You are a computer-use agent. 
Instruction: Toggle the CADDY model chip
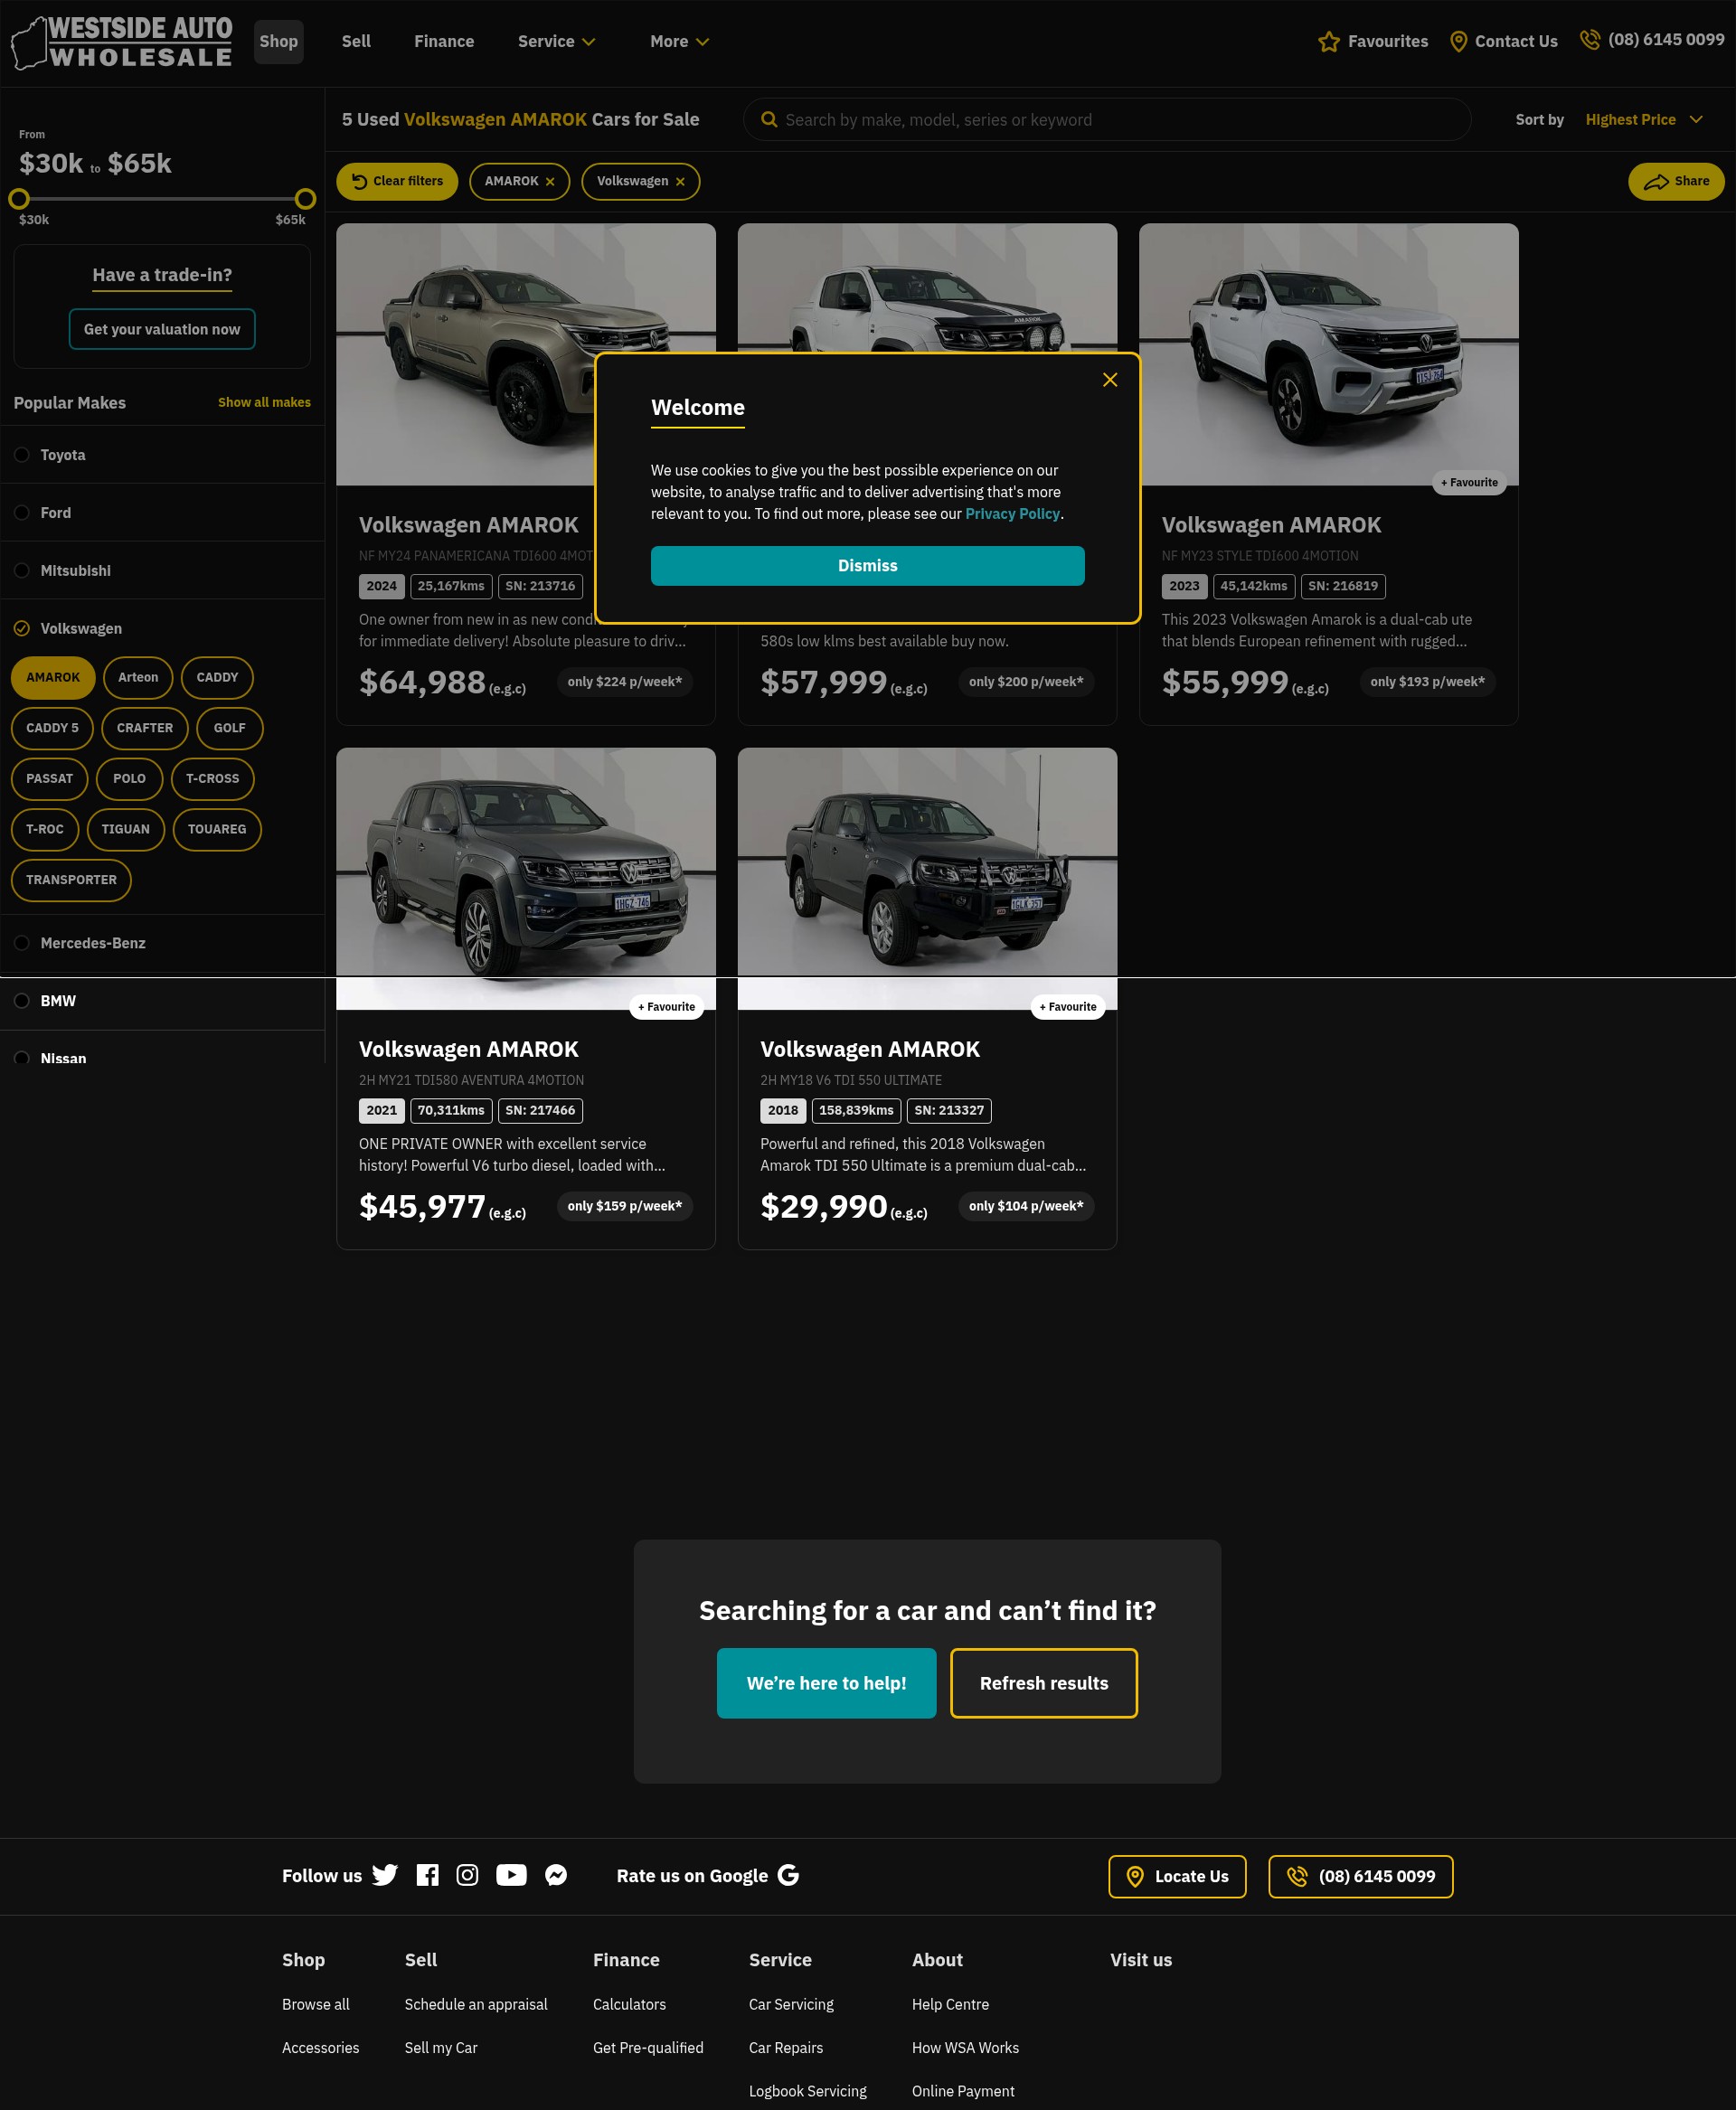(217, 678)
